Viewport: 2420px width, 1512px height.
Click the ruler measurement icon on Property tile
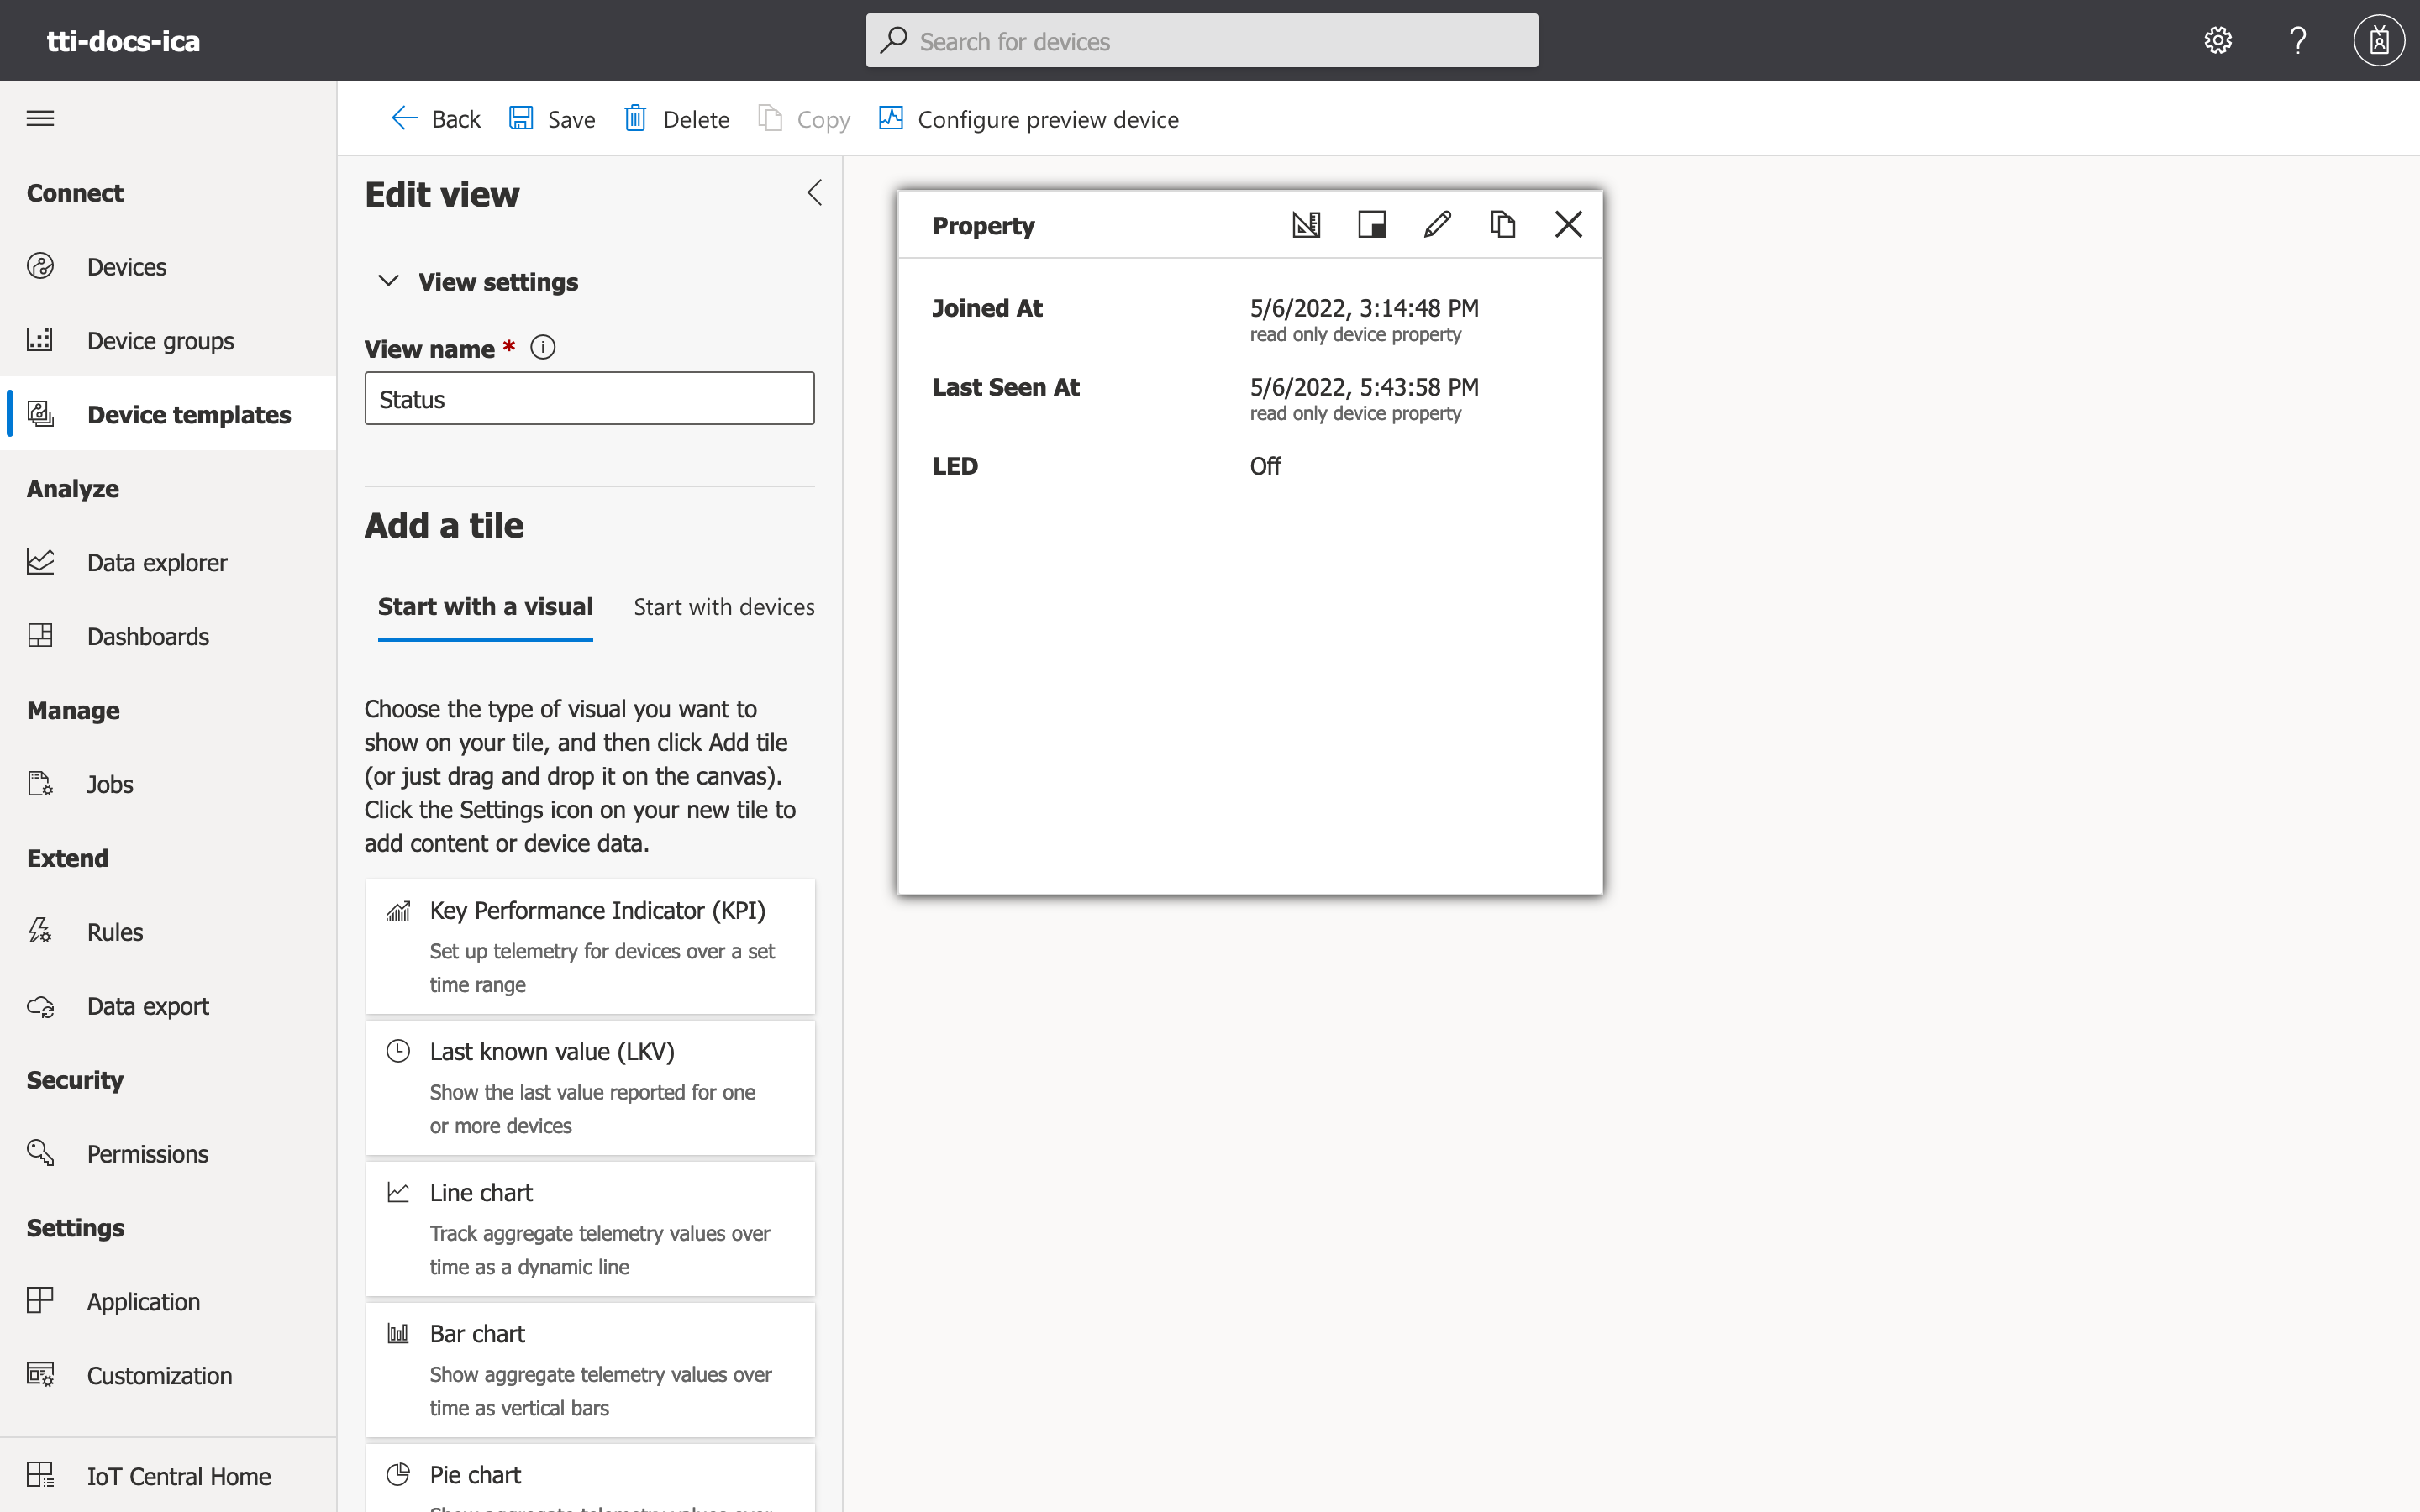coord(1306,224)
